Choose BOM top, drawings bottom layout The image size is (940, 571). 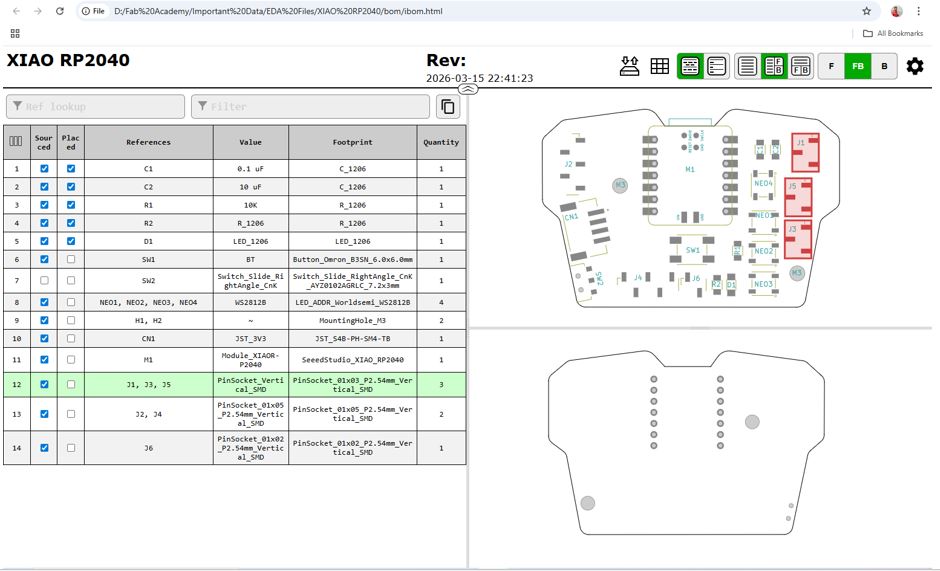pyautogui.click(x=800, y=66)
